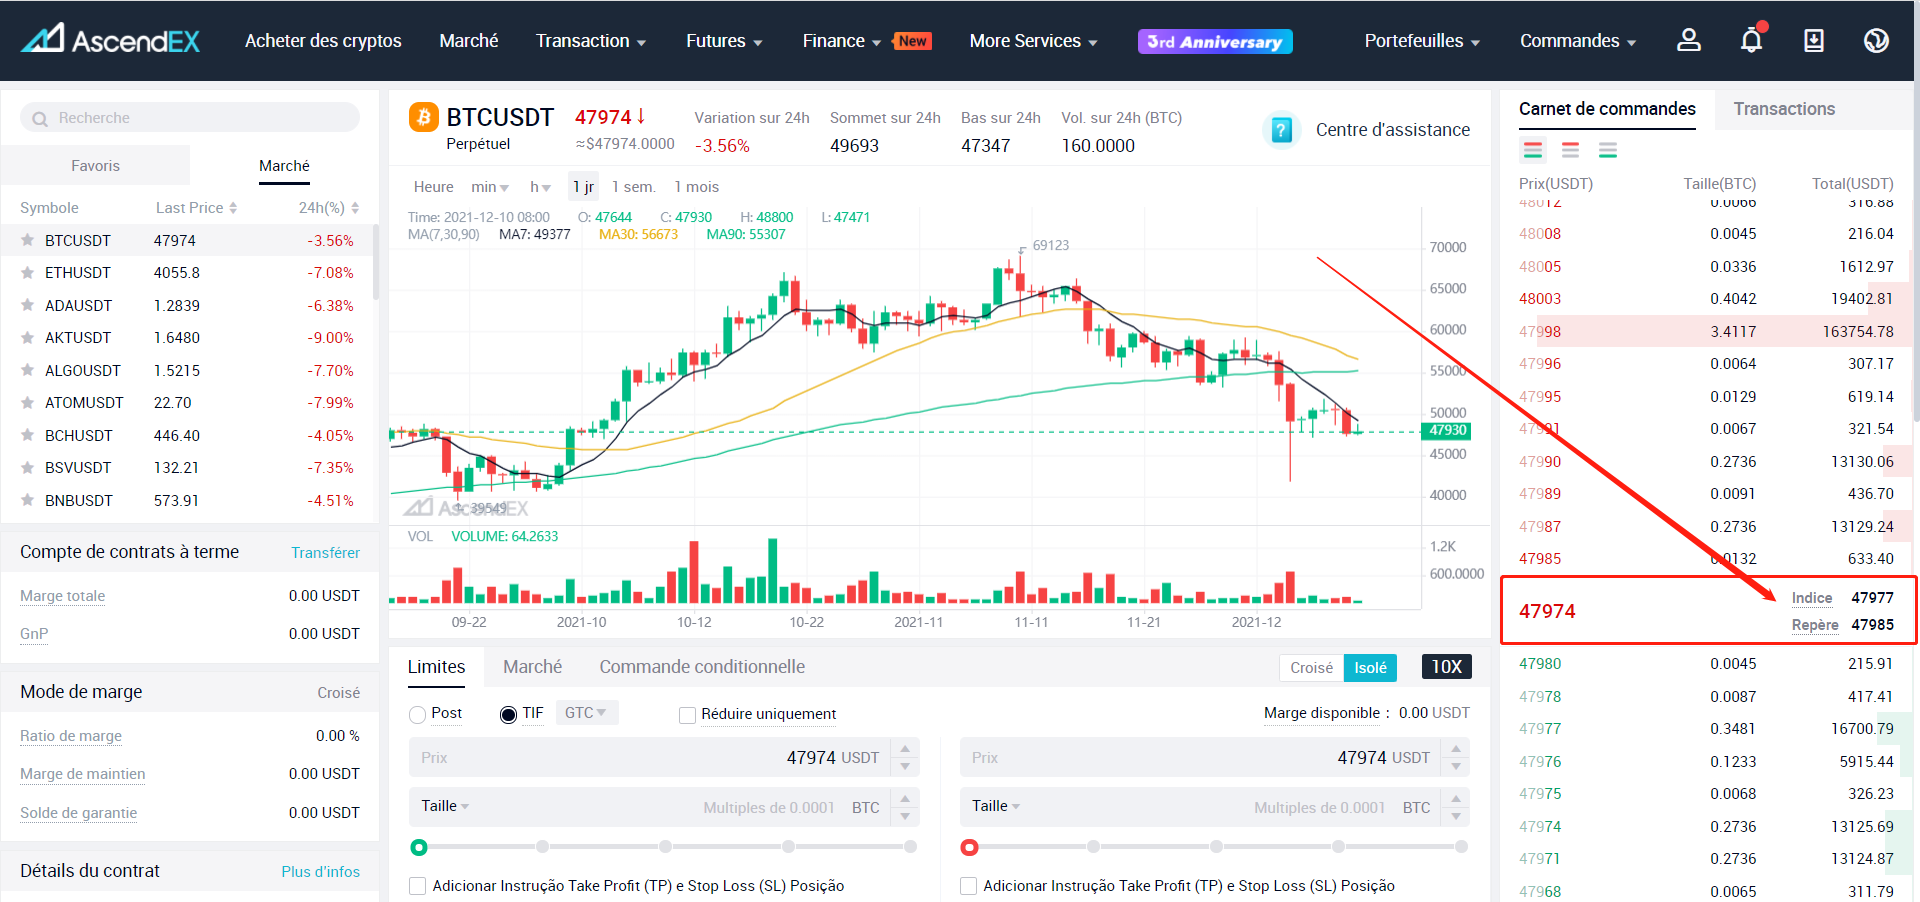Screen dimensions: 1920x902
Task: Show both bids and asks order book view
Action: 1533,150
